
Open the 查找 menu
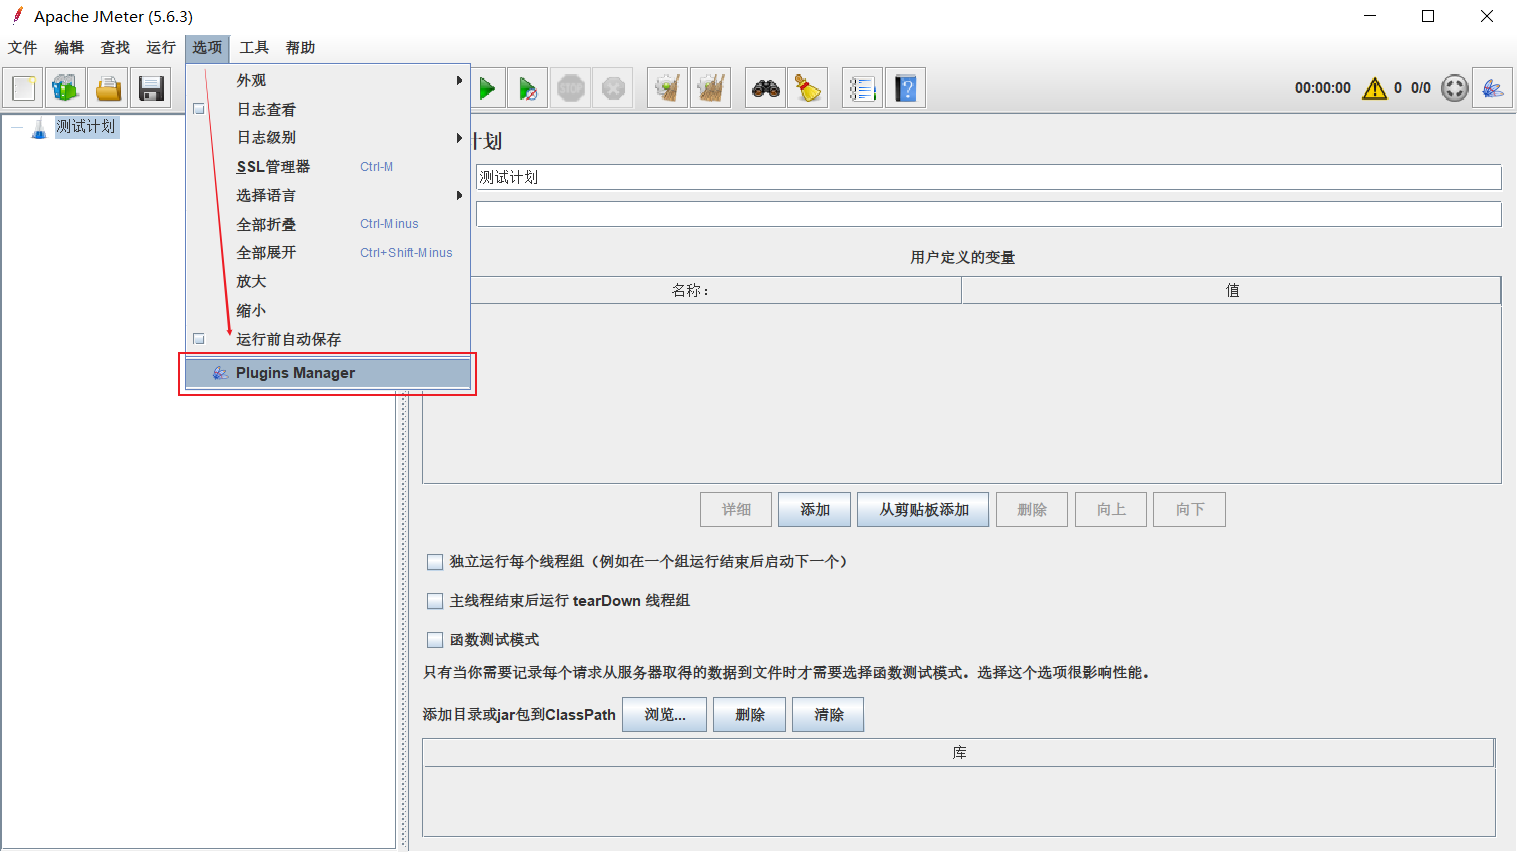(115, 48)
